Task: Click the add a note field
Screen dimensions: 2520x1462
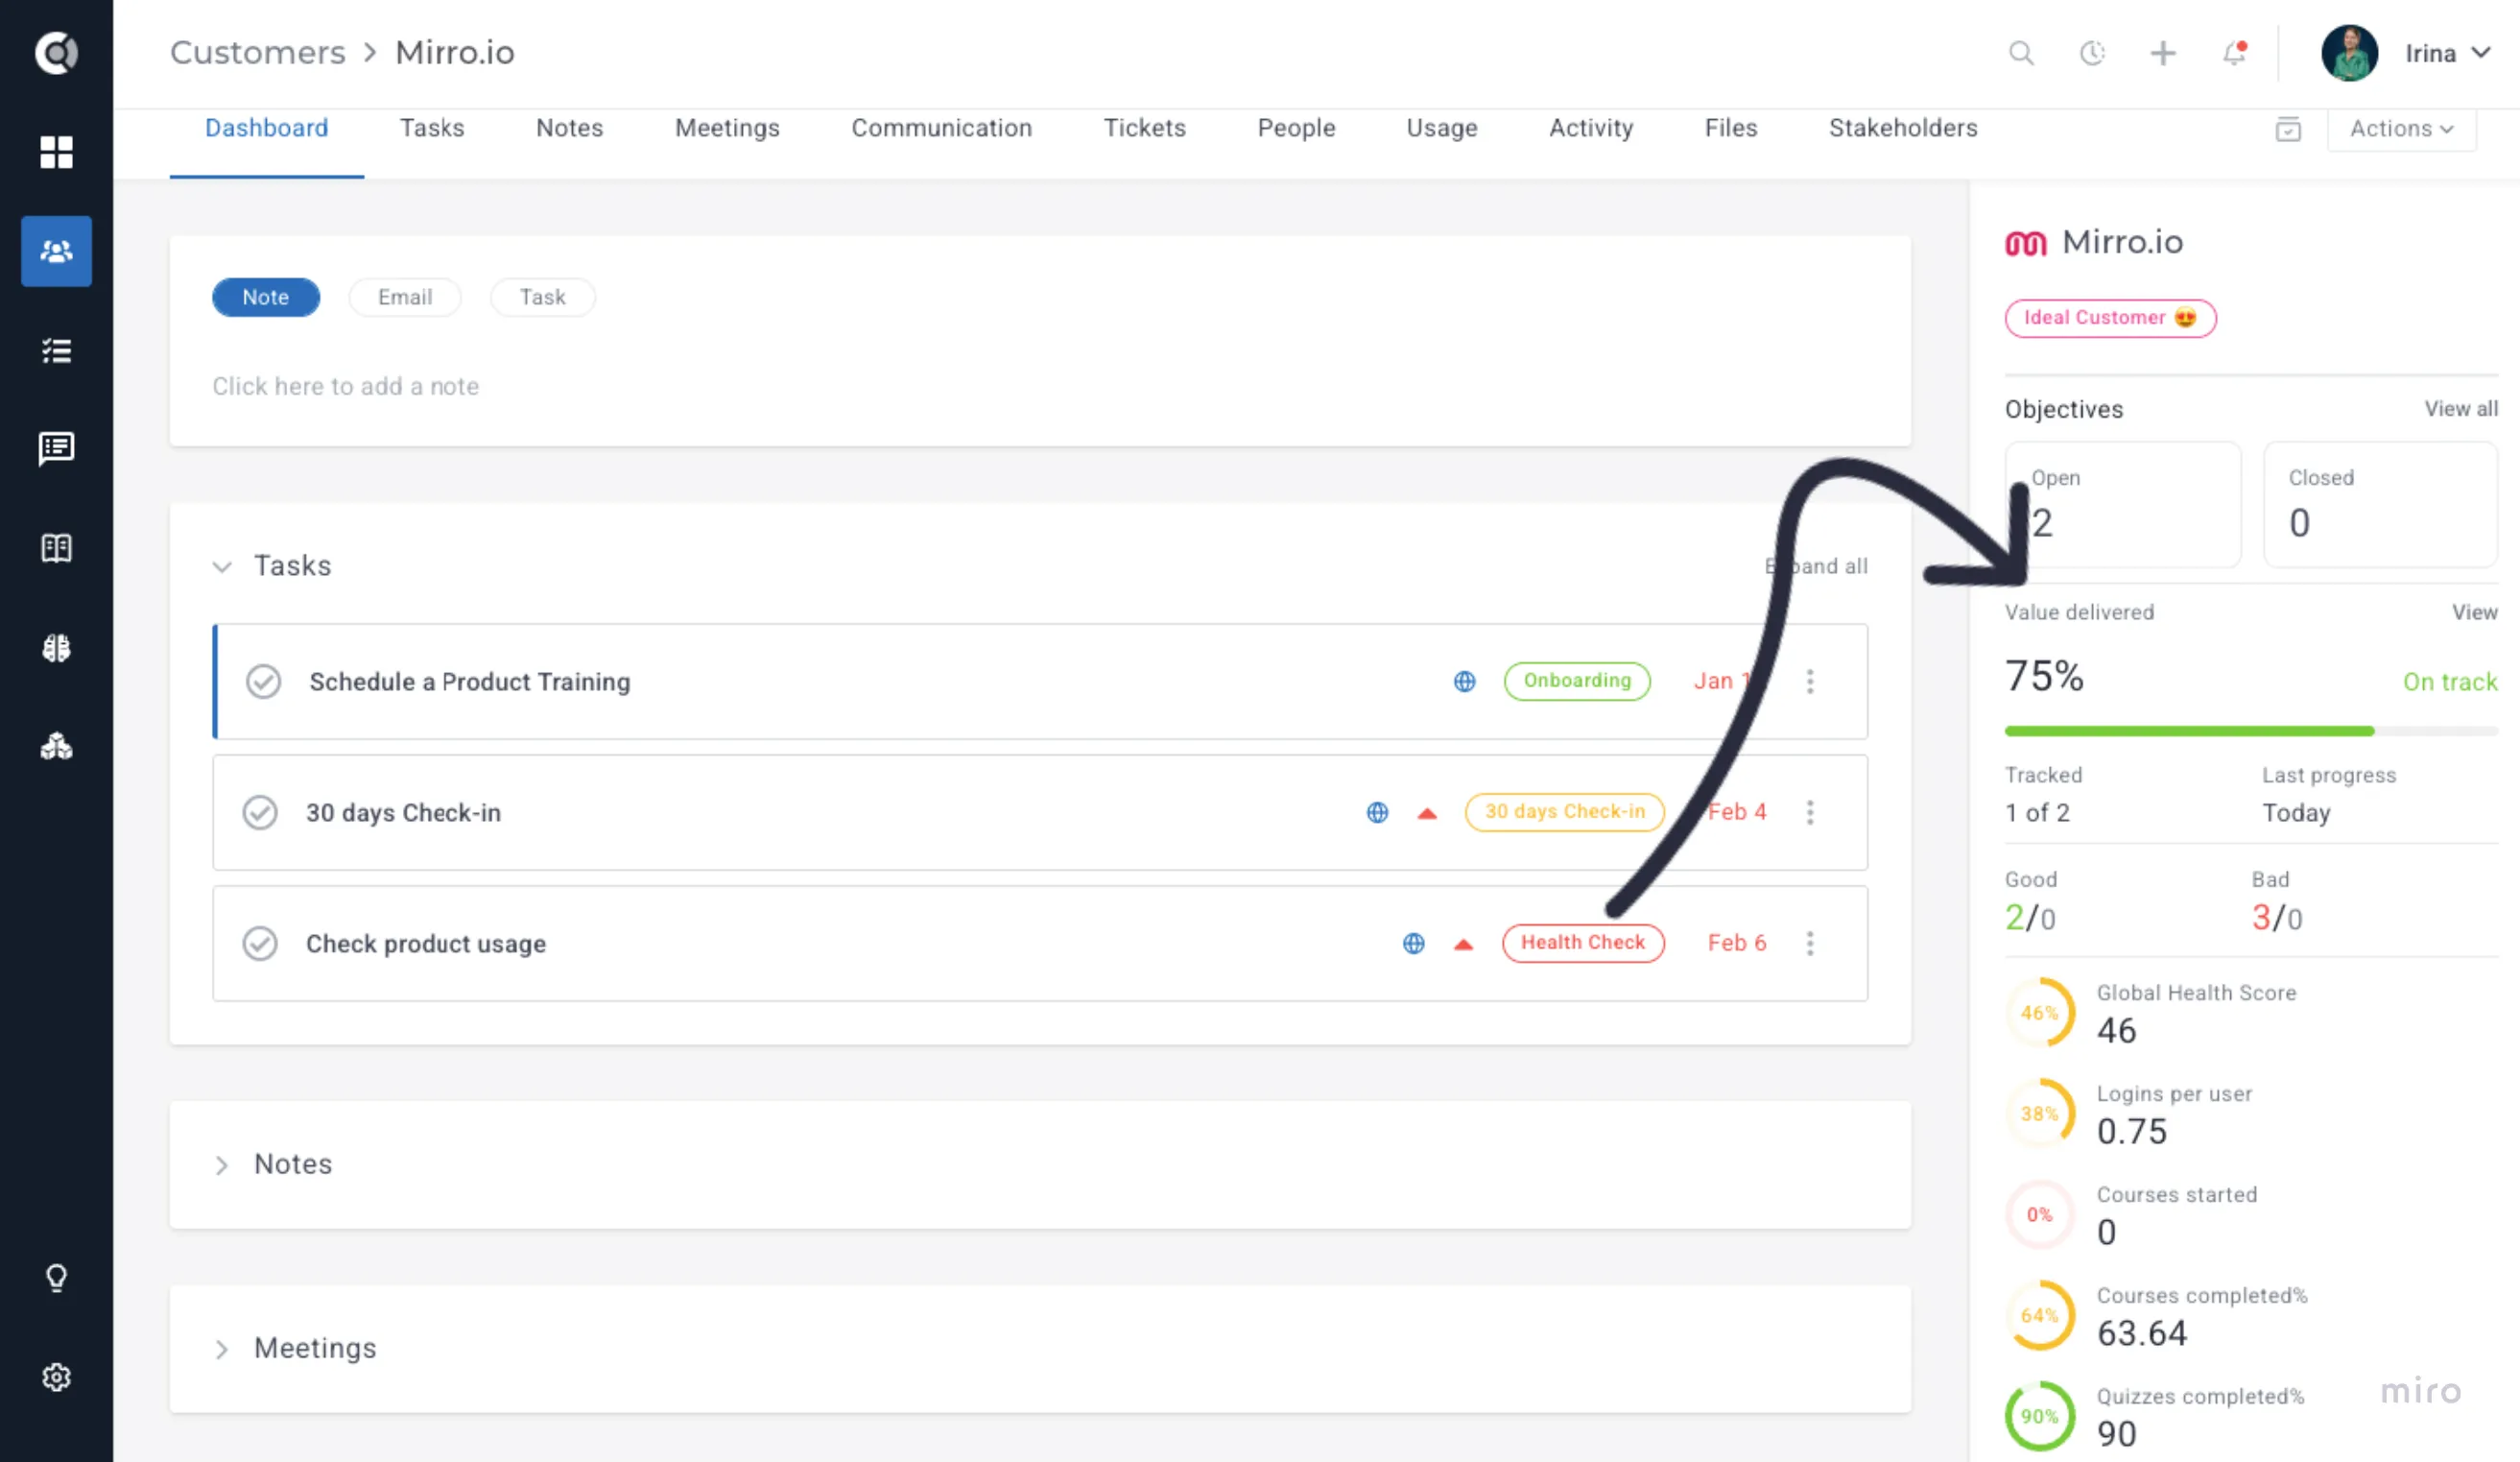Action: click(x=345, y=386)
